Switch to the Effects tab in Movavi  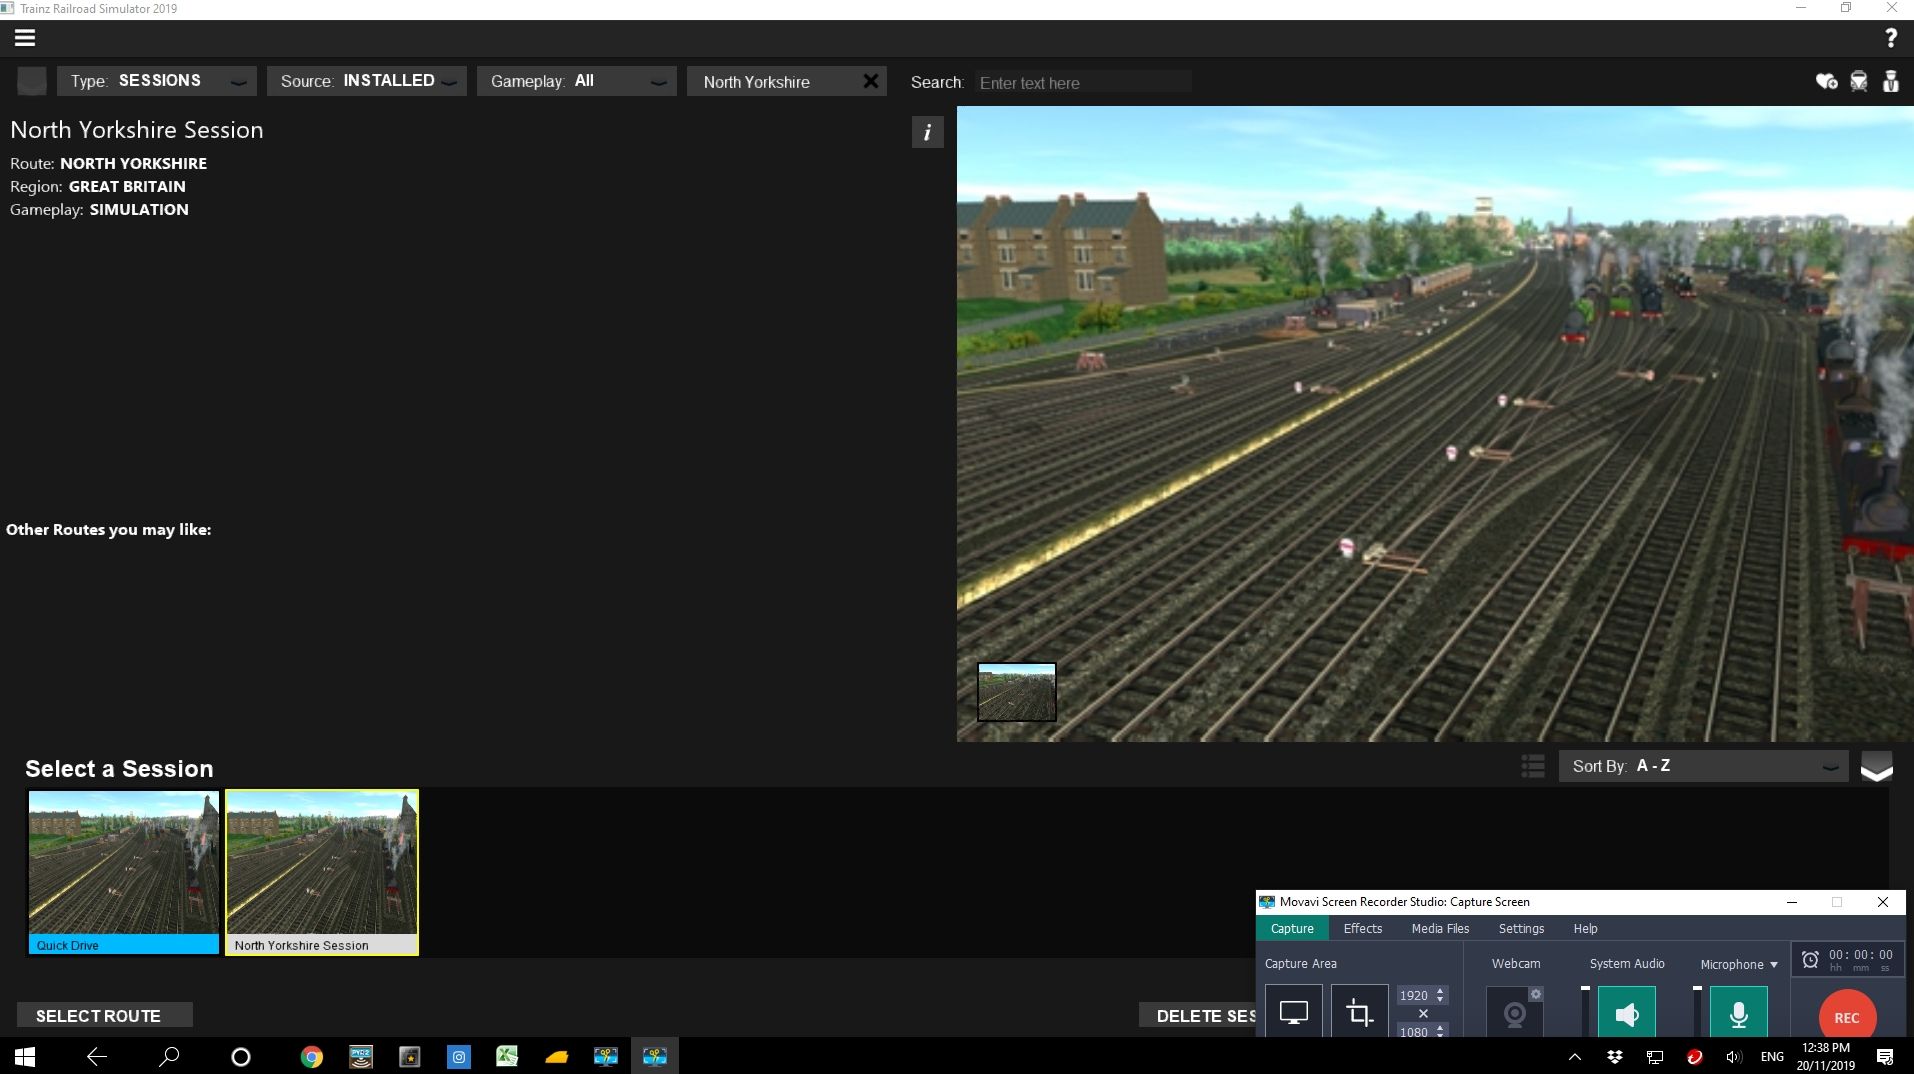pos(1362,928)
